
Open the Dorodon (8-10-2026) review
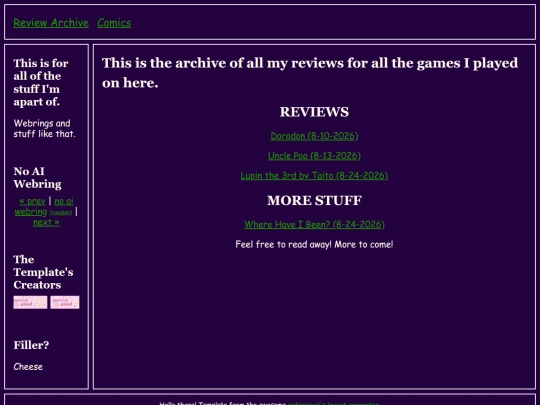[x=314, y=136]
